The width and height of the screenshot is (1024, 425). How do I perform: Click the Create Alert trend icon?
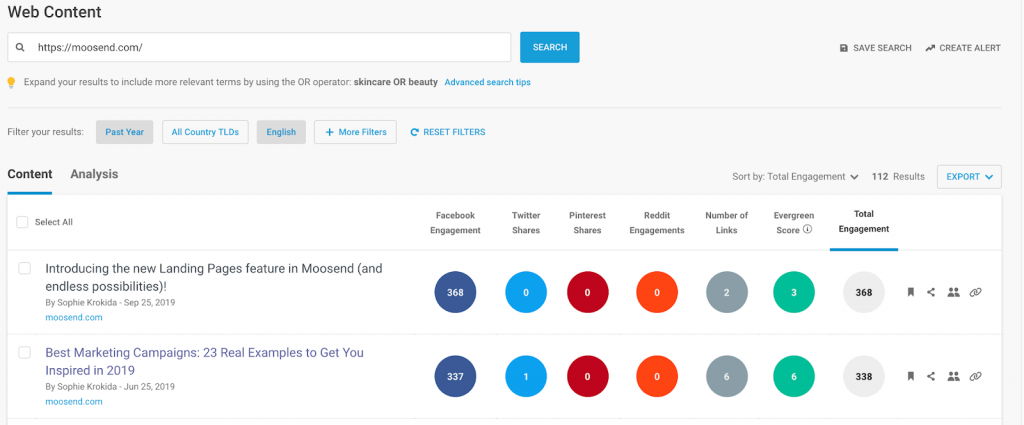tap(930, 48)
